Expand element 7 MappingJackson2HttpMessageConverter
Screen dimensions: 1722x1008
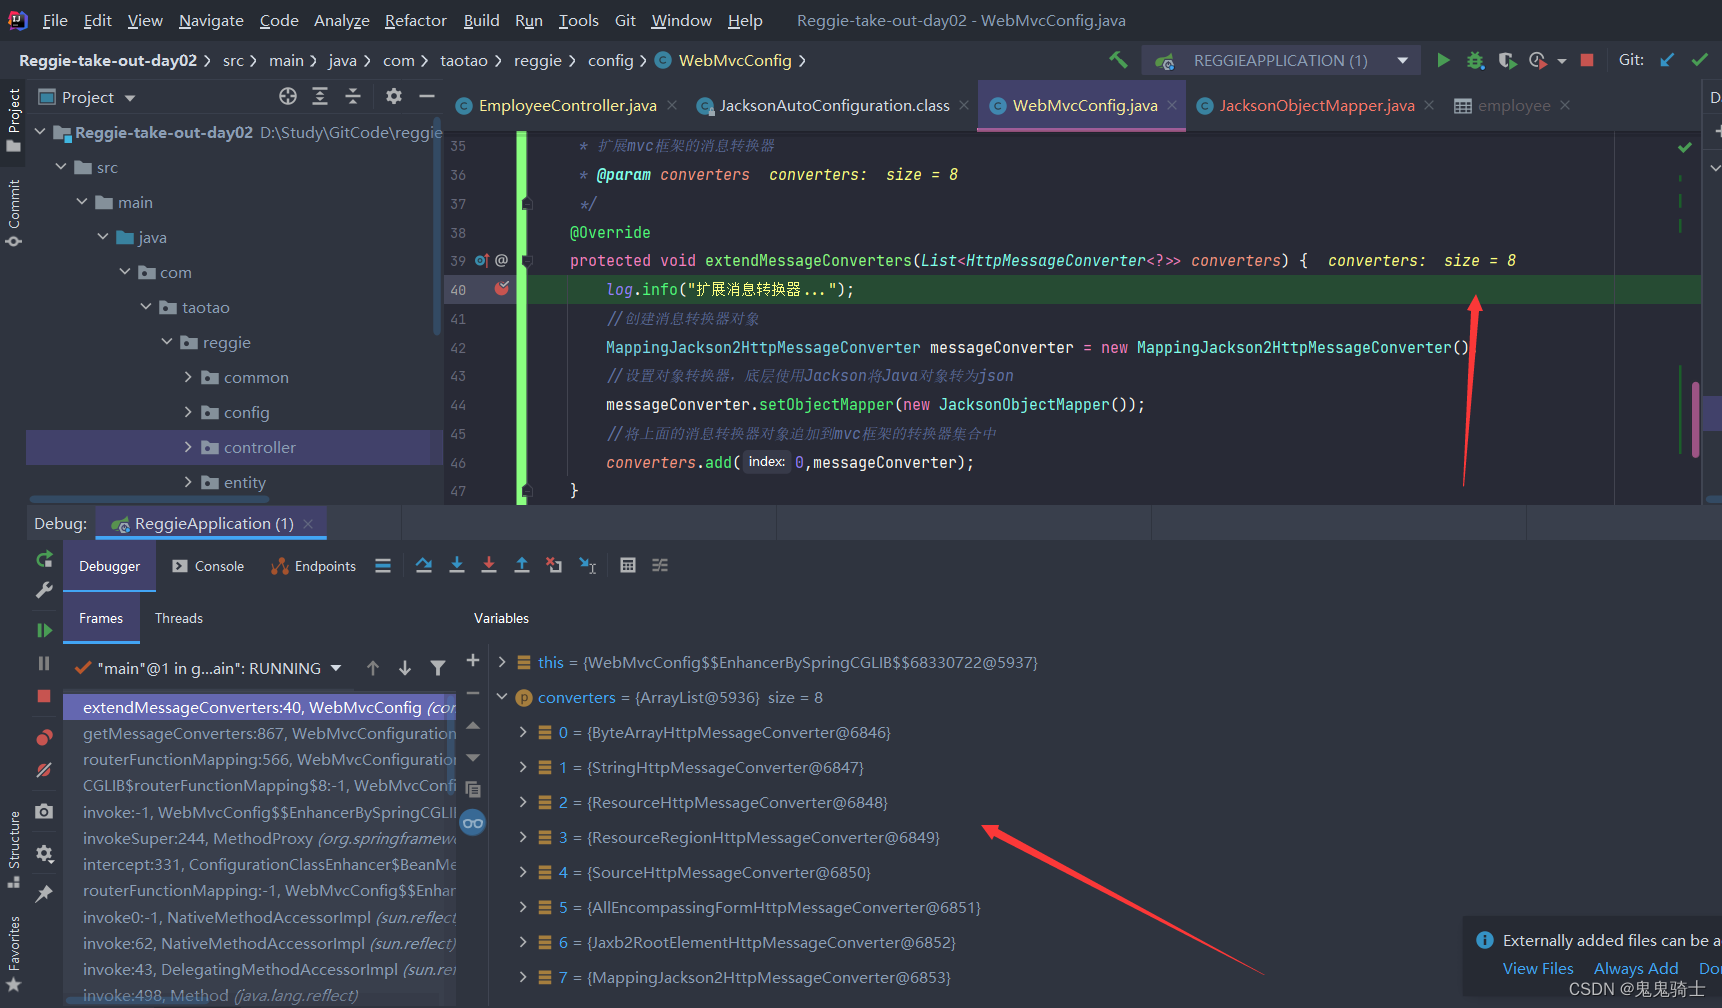(x=523, y=977)
